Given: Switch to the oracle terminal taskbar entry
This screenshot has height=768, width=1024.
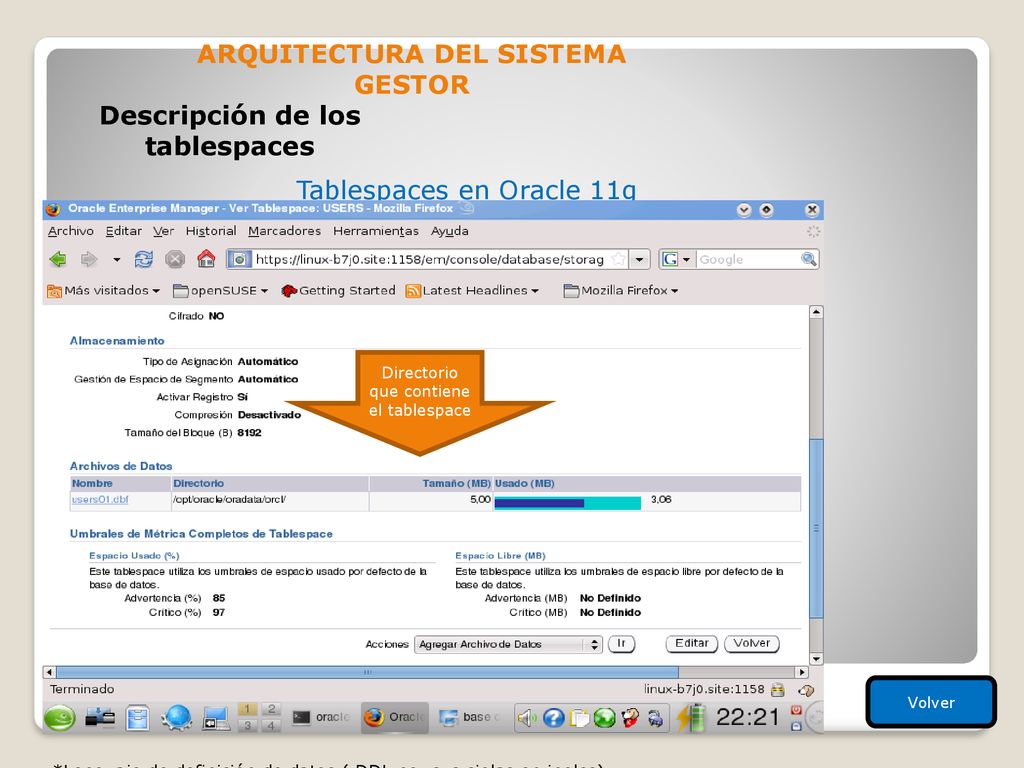Looking at the screenshot, I should point(321,718).
